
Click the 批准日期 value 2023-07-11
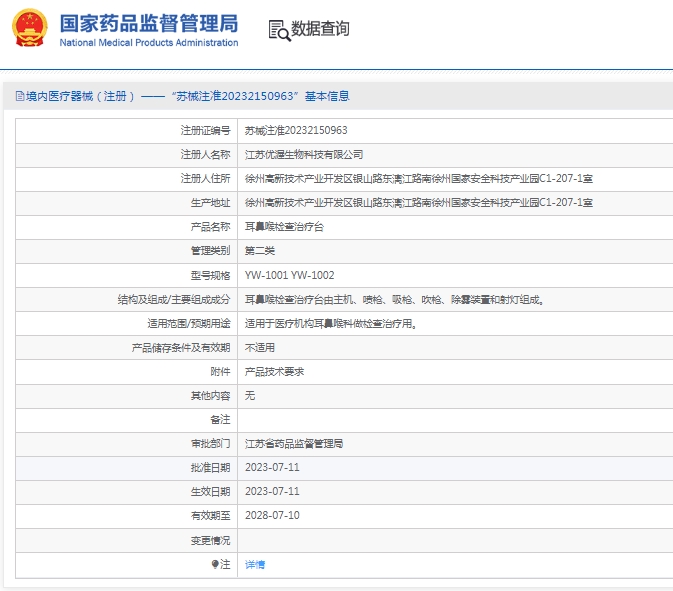[272, 467]
